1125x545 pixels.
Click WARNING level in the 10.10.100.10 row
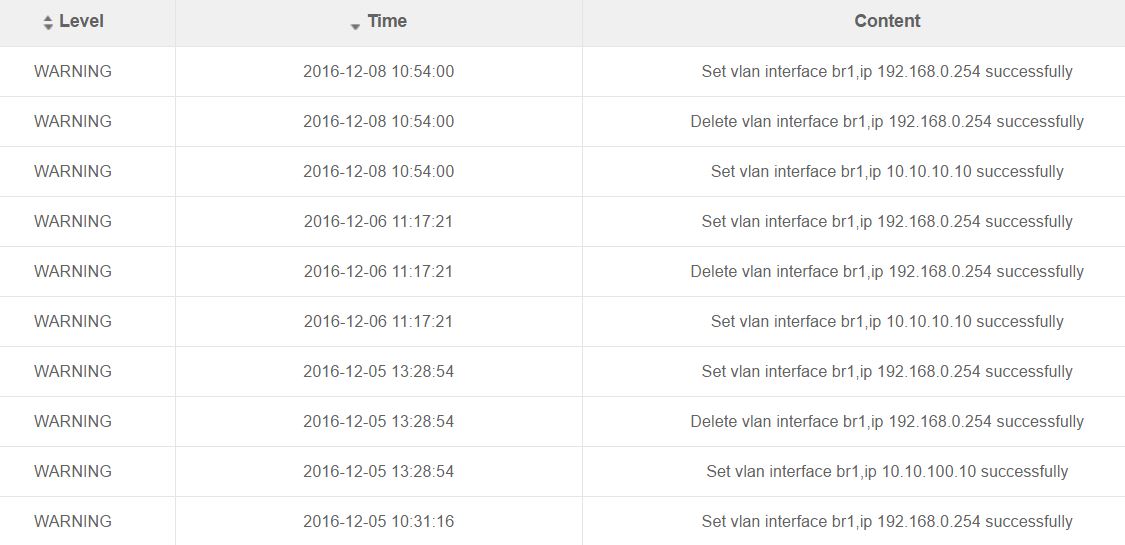pos(73,472)
